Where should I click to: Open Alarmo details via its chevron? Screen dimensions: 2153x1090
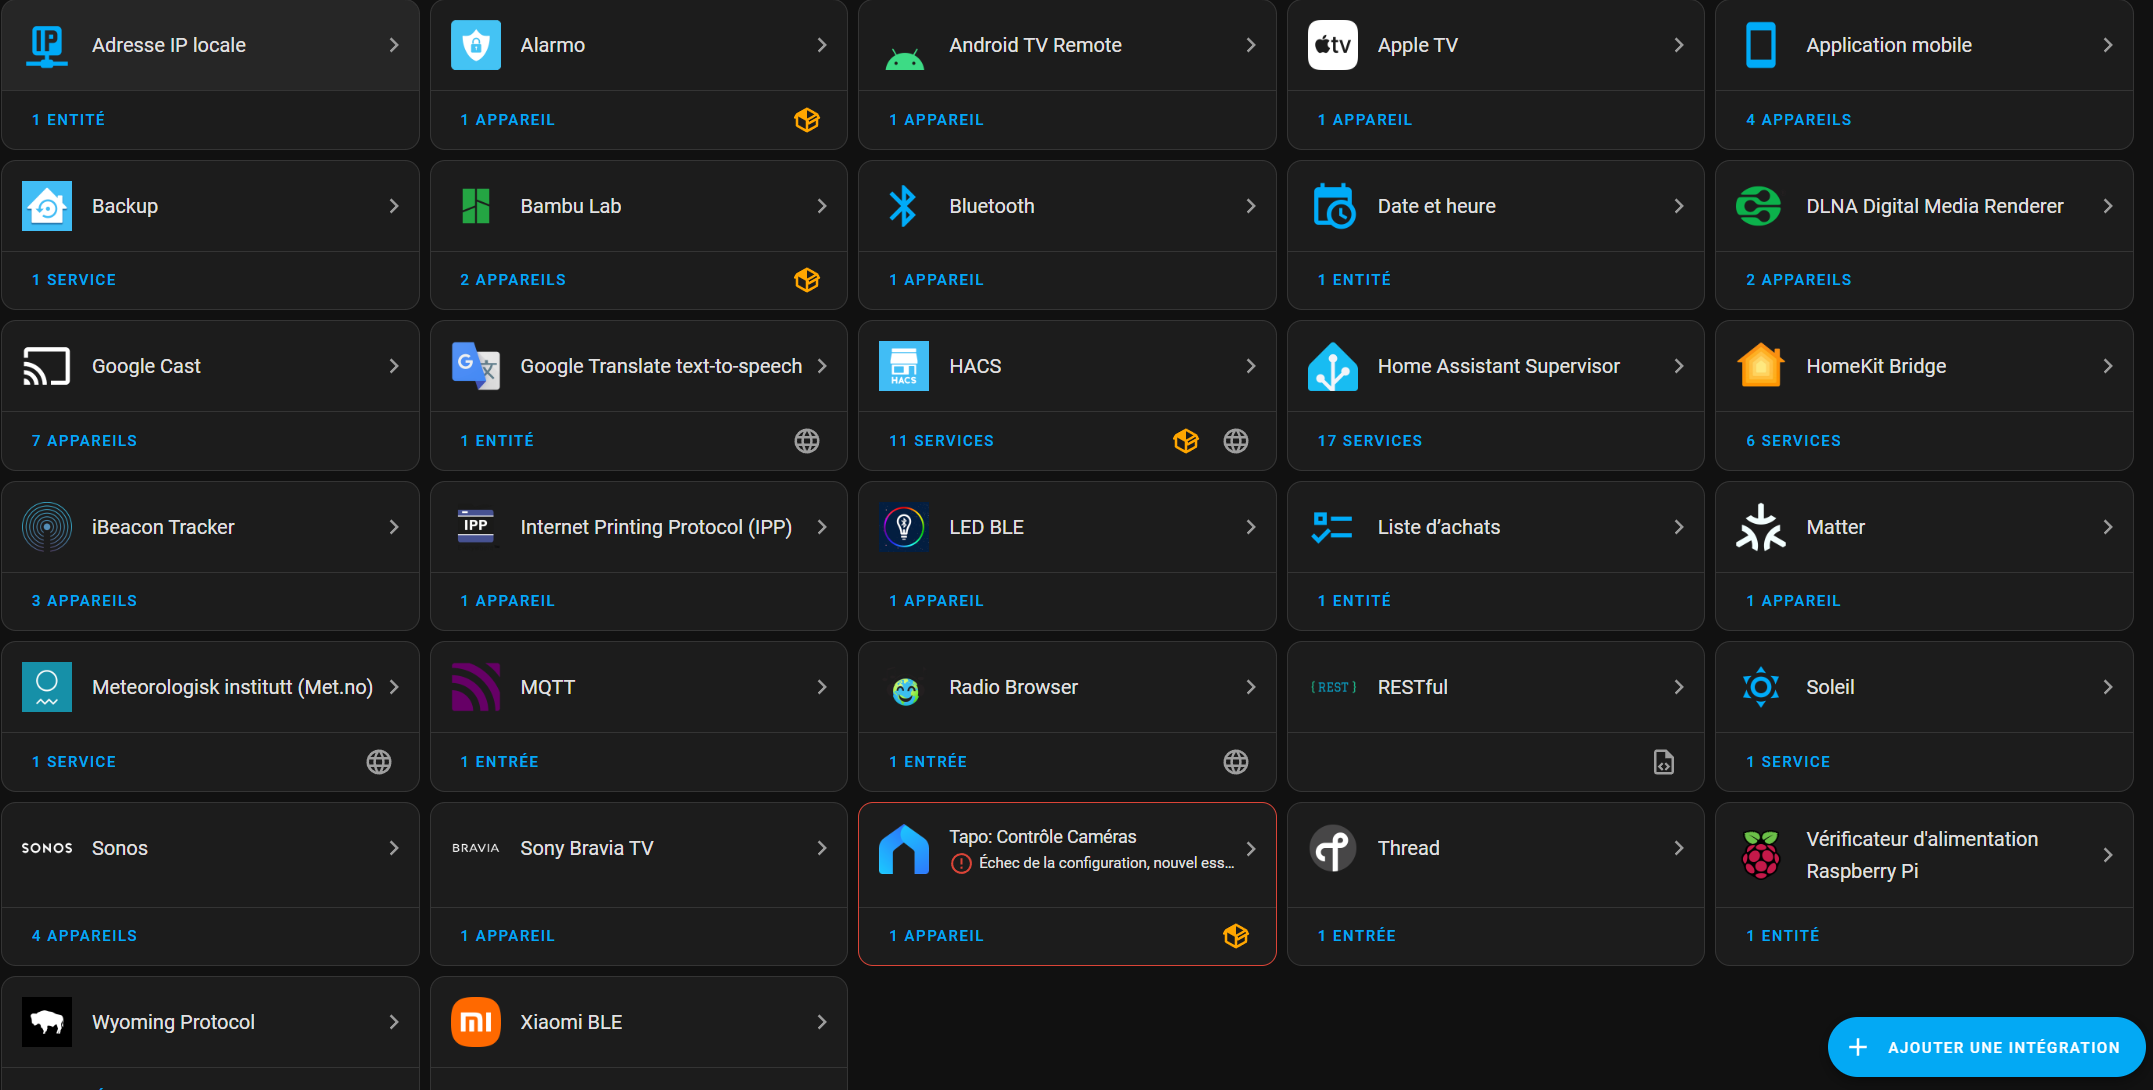[x=822, y=45]
